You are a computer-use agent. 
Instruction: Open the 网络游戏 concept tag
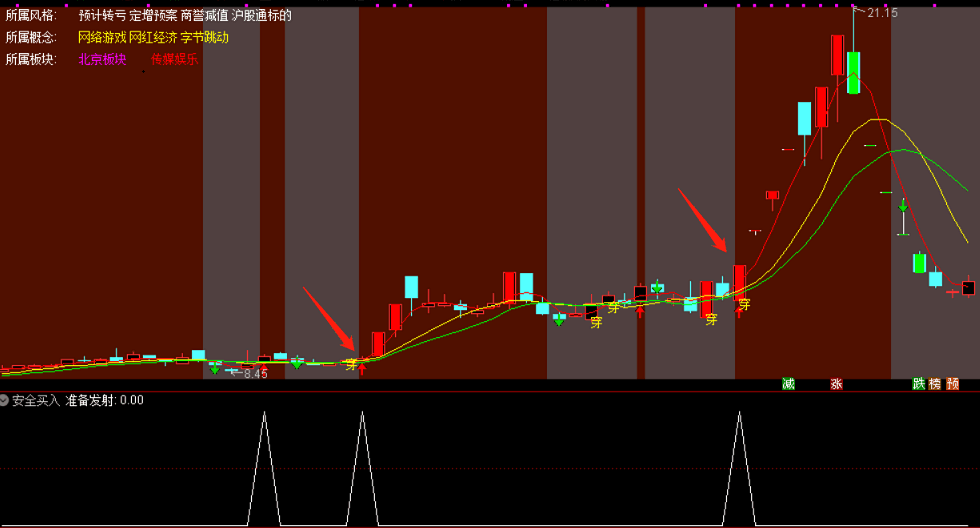click(102, 37)
